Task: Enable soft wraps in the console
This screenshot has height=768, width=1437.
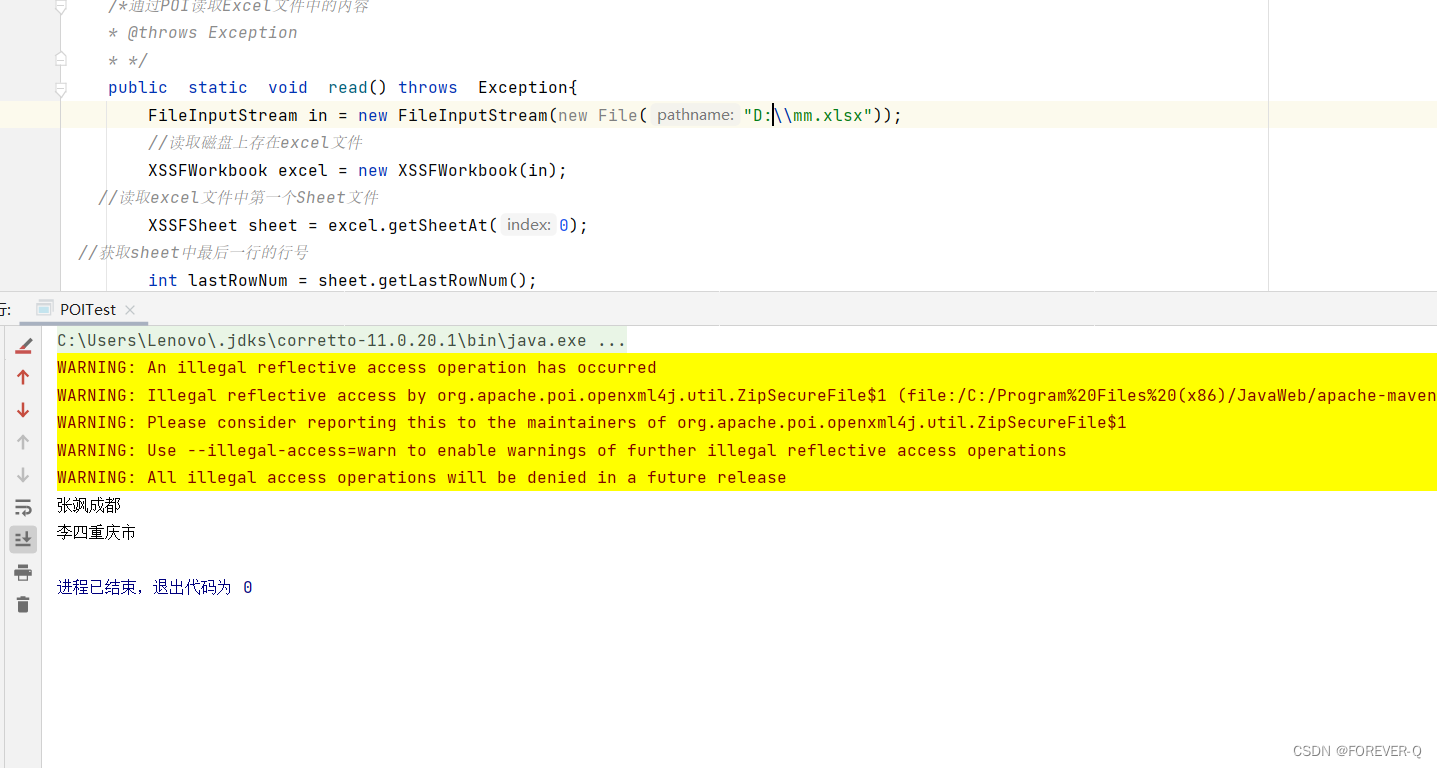Action: click(x=22, y=507)
